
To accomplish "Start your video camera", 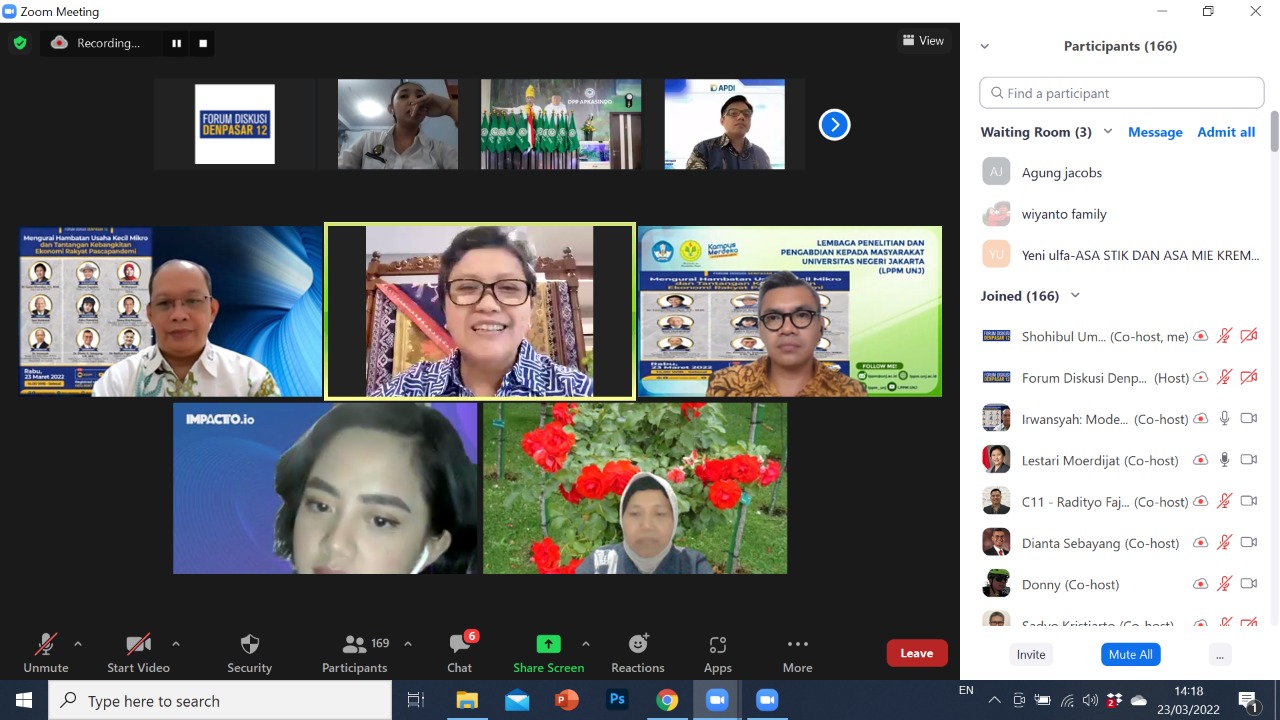I will 138,653.
